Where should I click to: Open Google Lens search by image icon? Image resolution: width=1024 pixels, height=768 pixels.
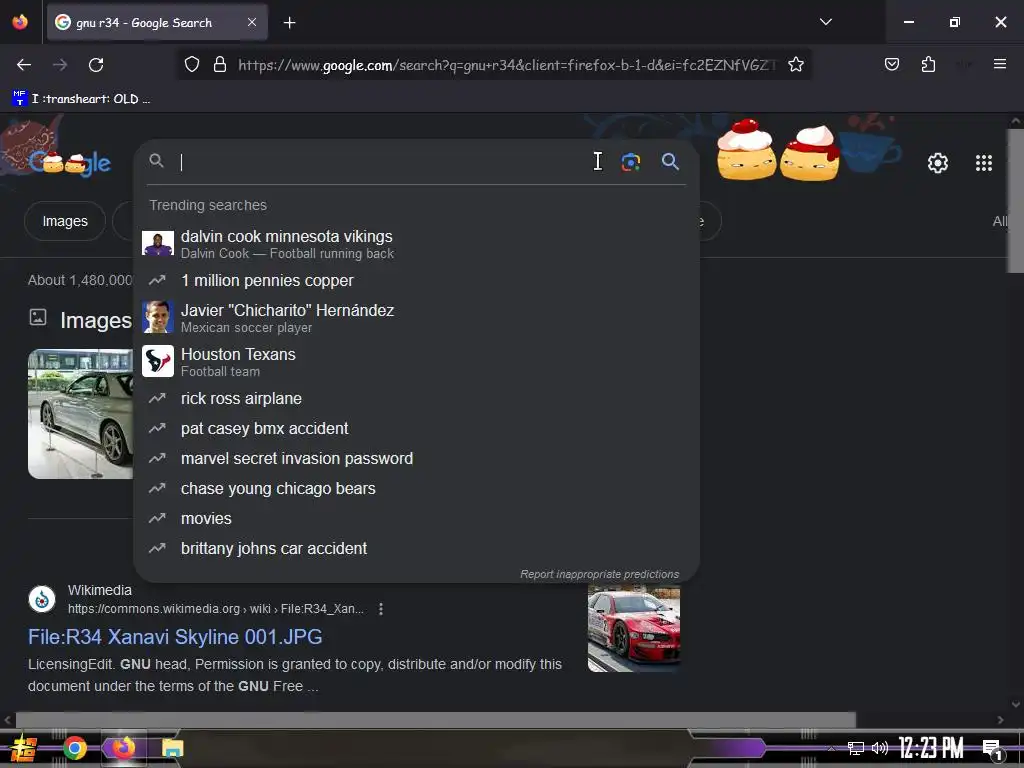click(630, 162)
